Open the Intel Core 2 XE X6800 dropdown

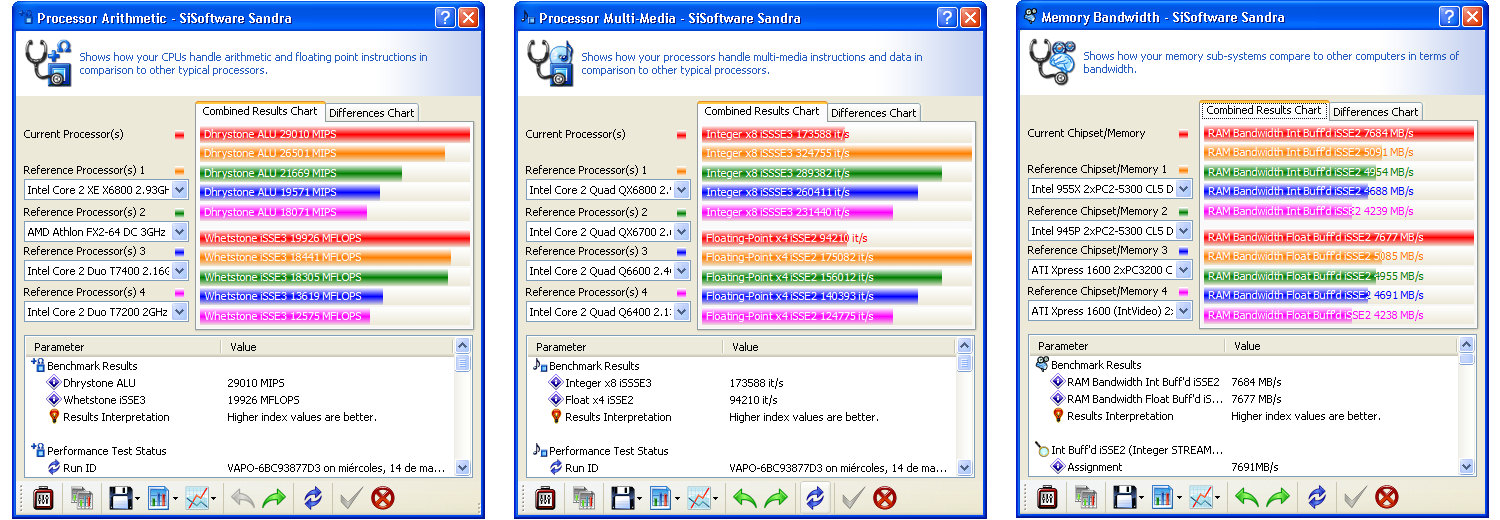(x=180, y=189)
